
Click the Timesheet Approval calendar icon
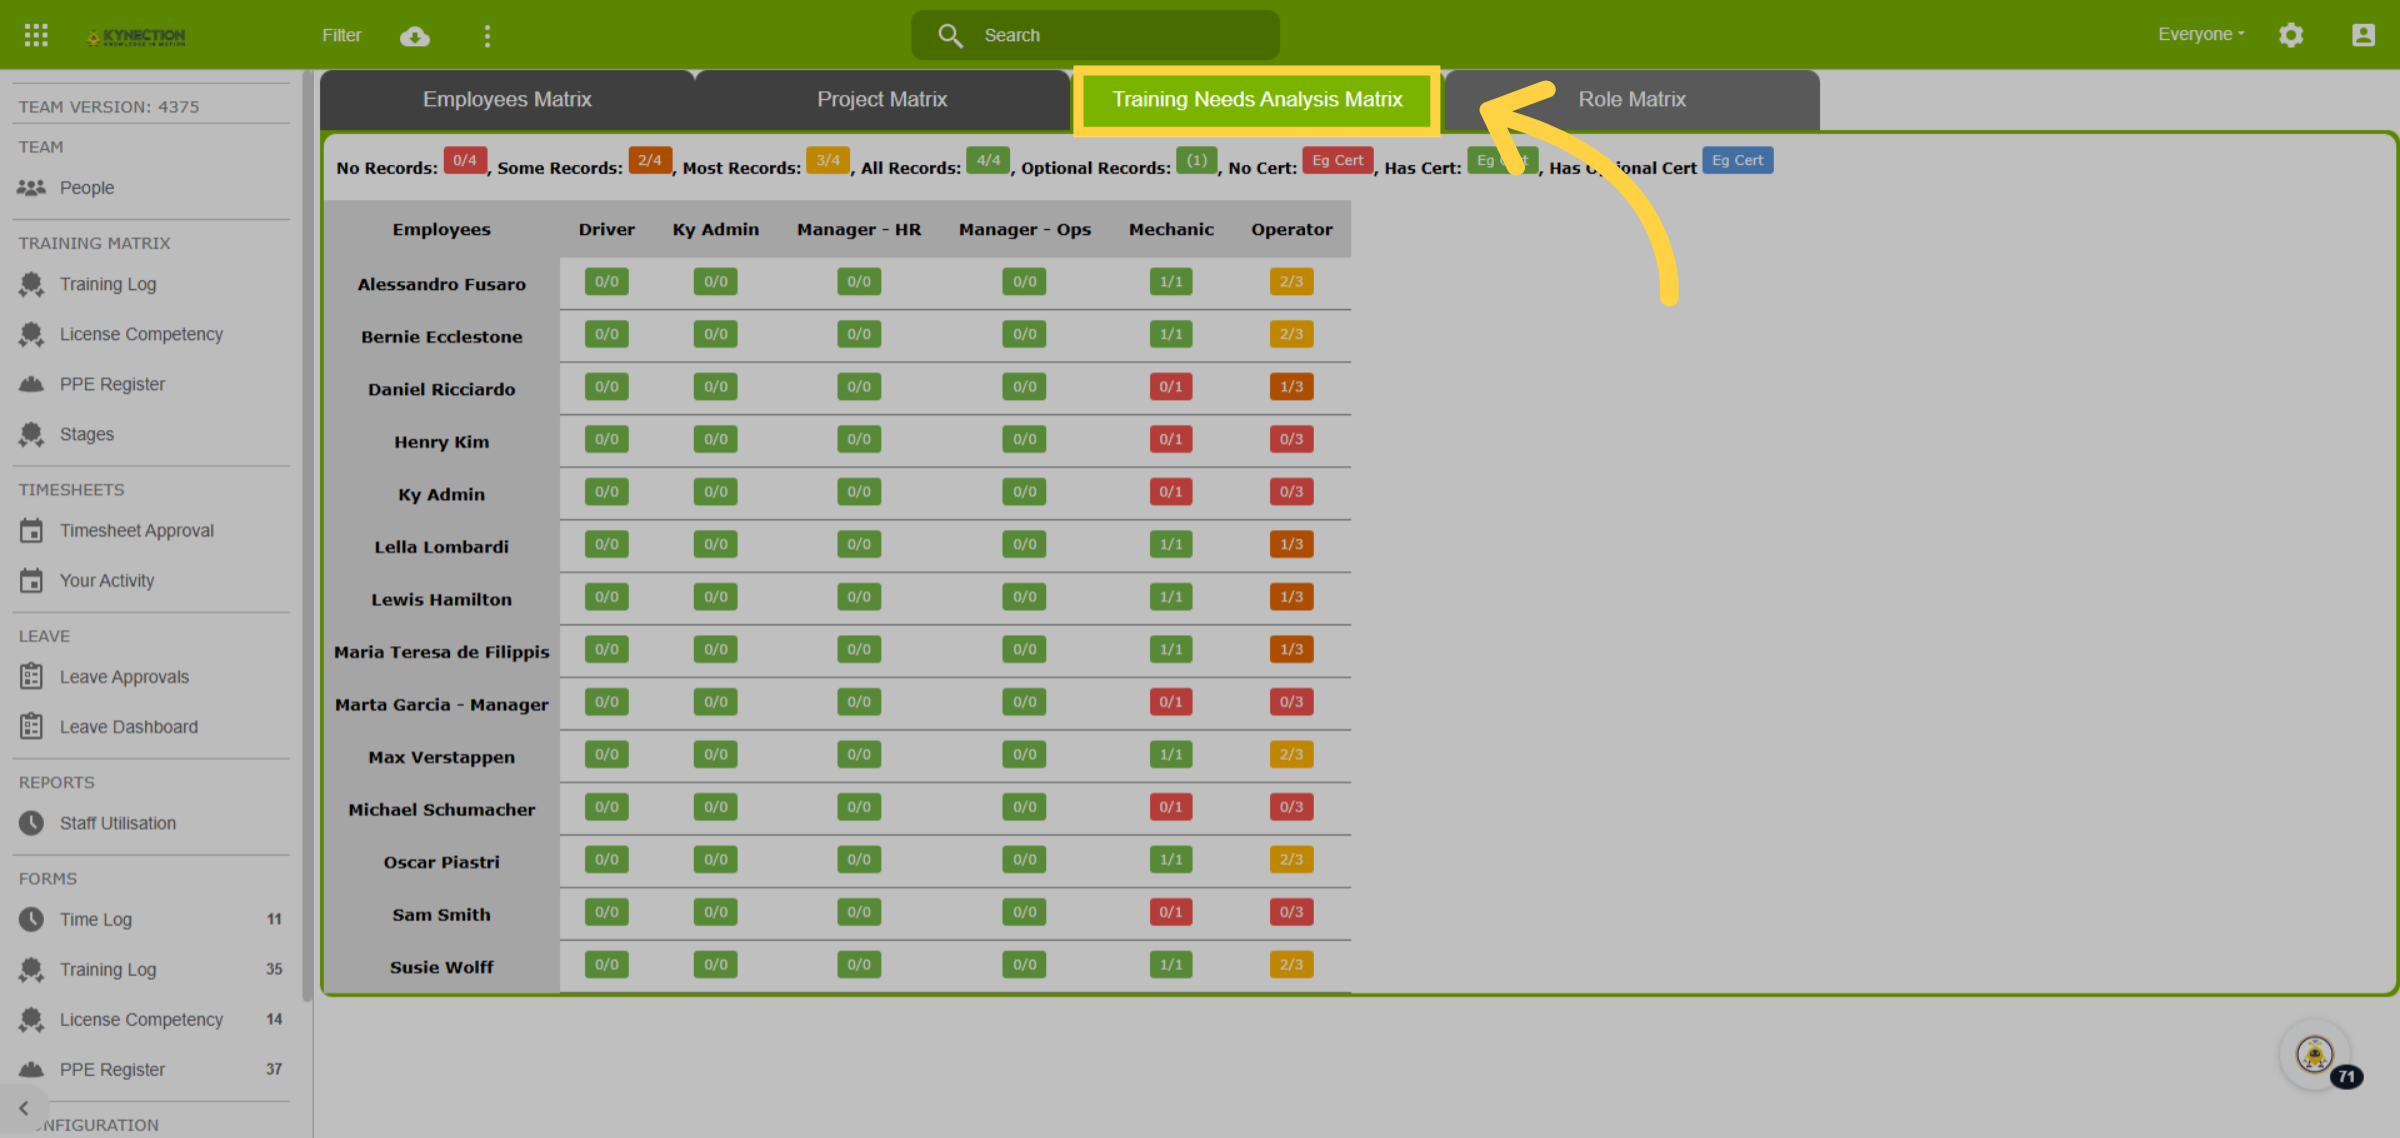coord(31,530)
